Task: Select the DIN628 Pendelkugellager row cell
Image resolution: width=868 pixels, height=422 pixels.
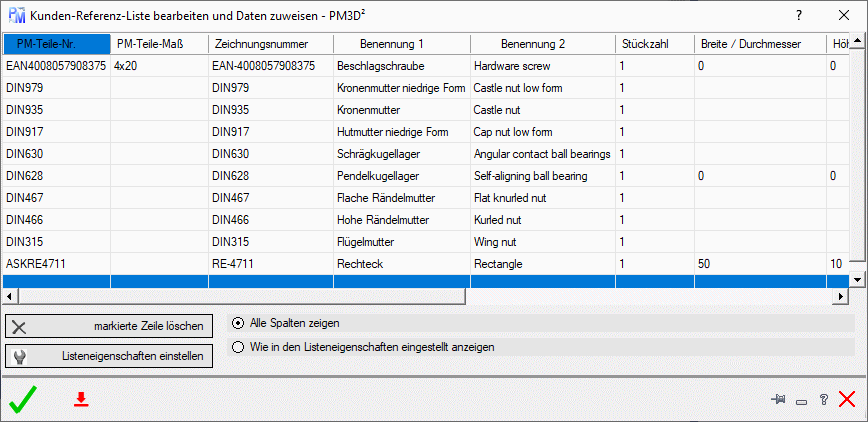Action: [x=380, y=176]
